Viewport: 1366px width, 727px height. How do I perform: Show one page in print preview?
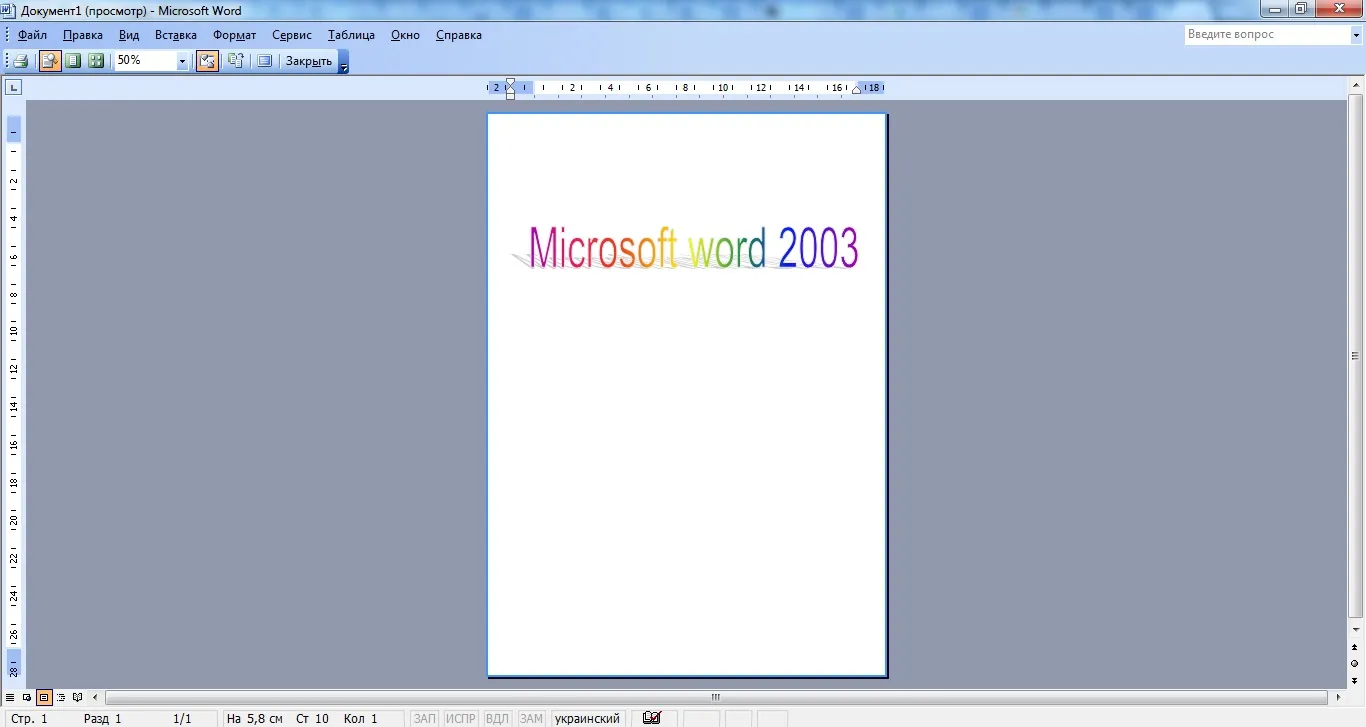(73, 61)
